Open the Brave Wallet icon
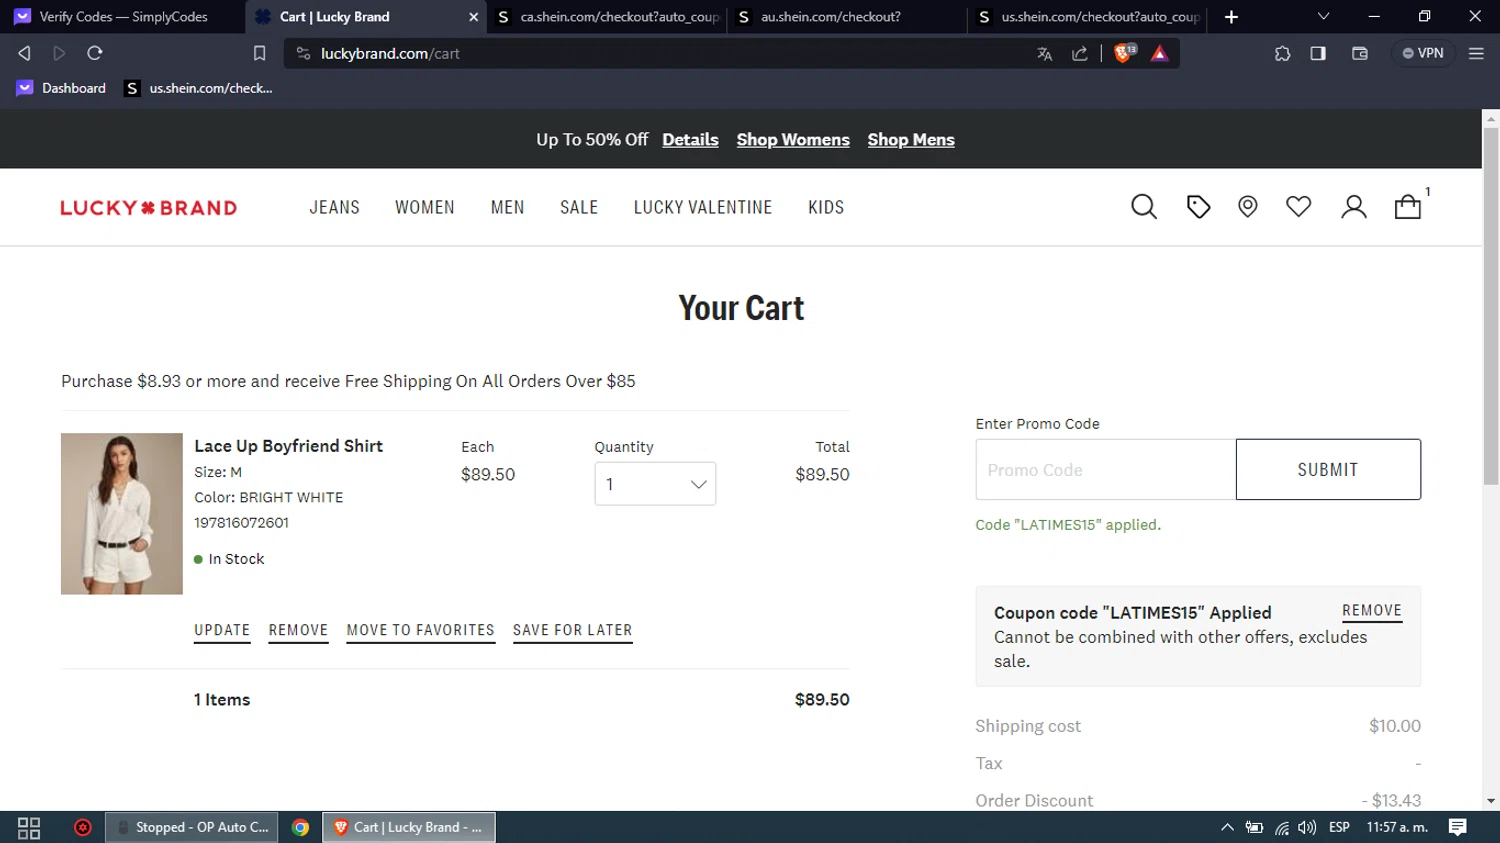1500x843 pixels. click(1360, 54)
